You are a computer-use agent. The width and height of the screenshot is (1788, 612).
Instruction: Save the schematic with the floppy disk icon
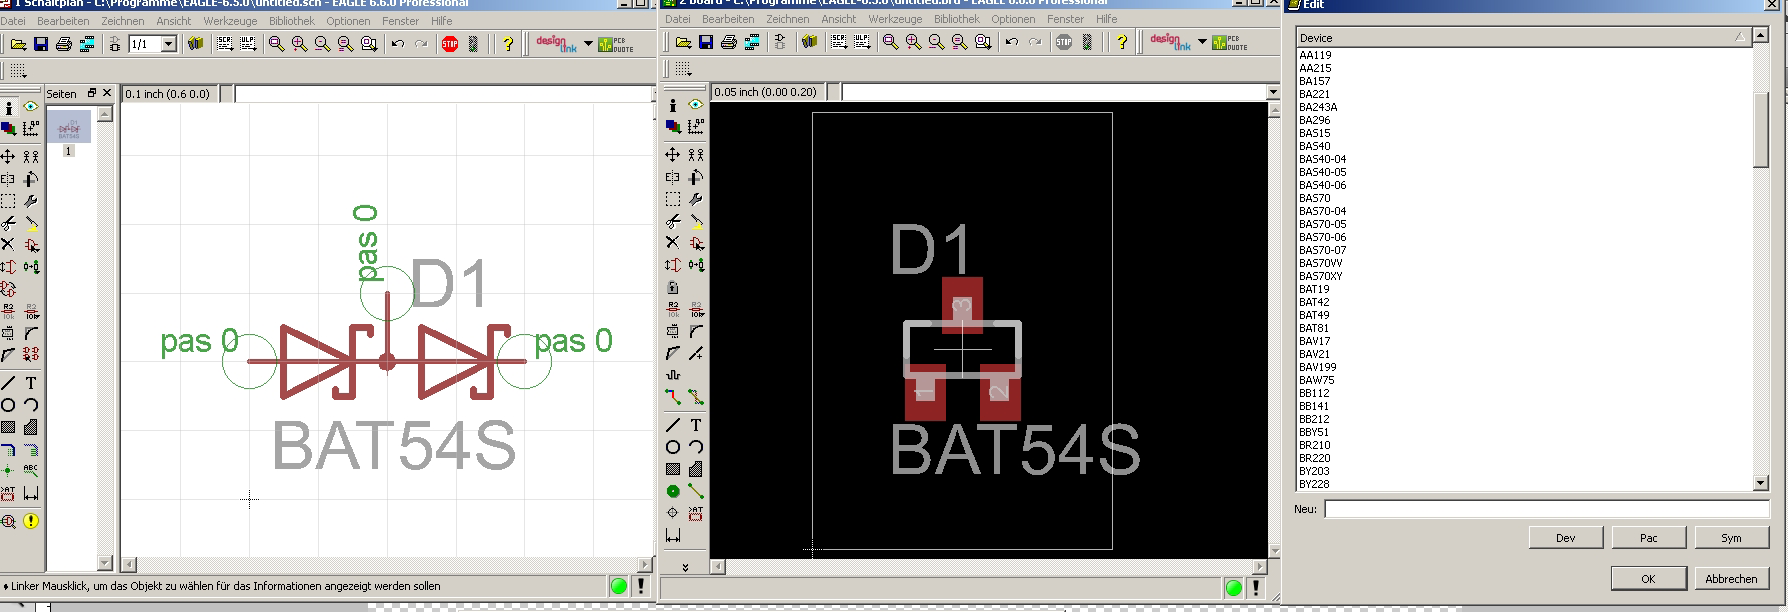pos(41,44)
